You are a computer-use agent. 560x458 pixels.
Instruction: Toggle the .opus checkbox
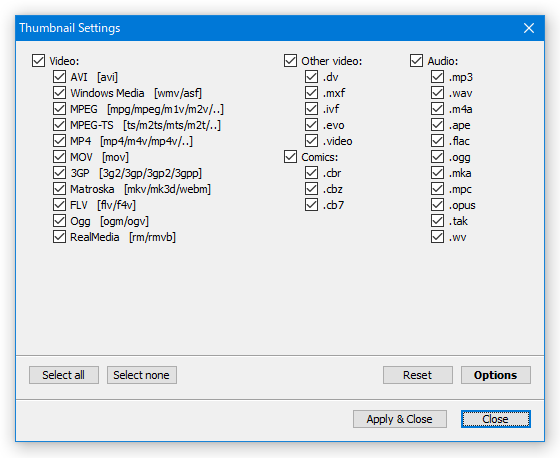point(438,205)
